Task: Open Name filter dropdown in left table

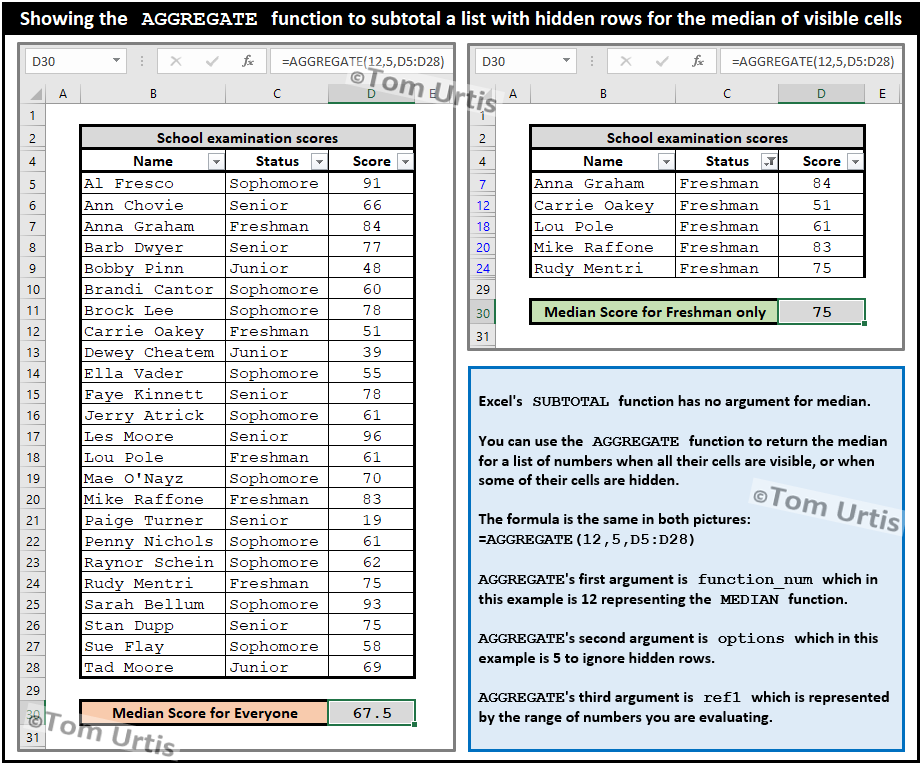Action: point(216,161)
